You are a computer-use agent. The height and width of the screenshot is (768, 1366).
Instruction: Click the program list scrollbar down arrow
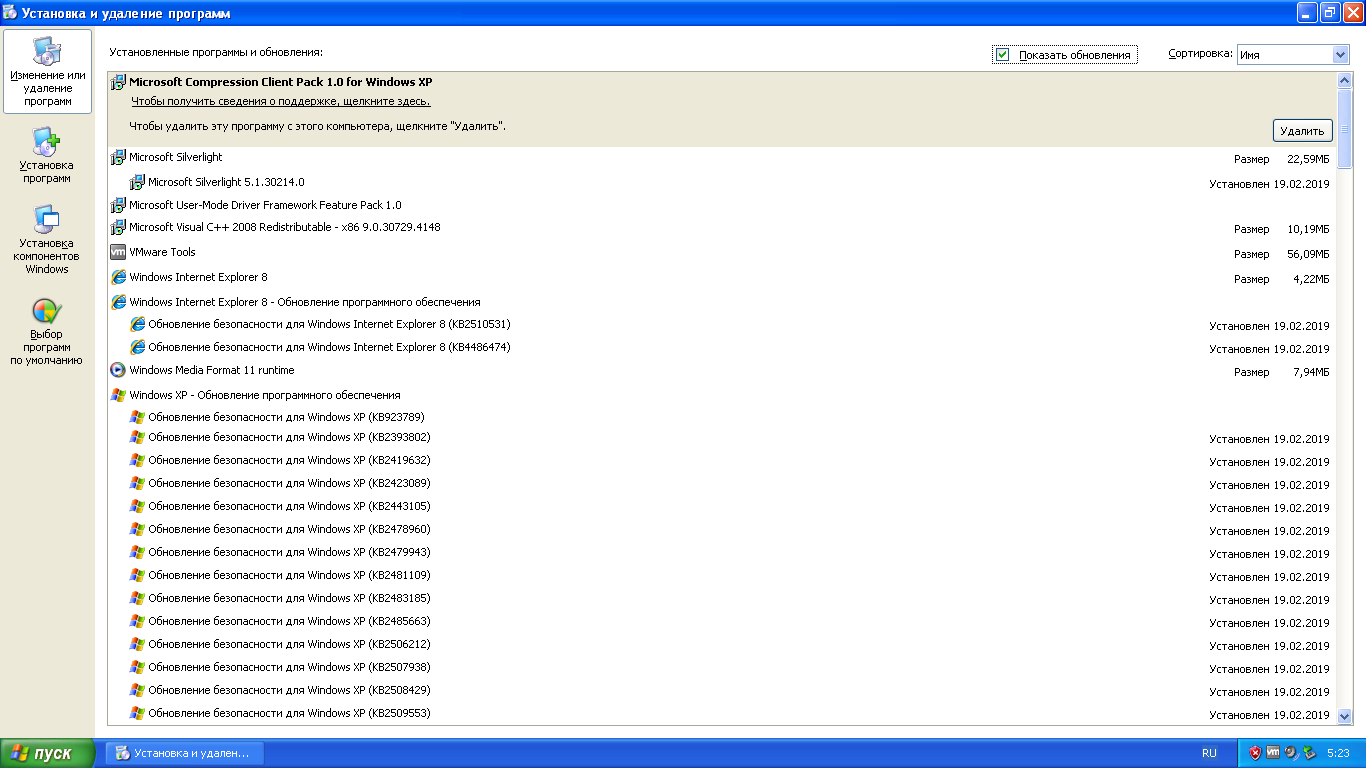pyautogui.click(x=1344, y=716)
